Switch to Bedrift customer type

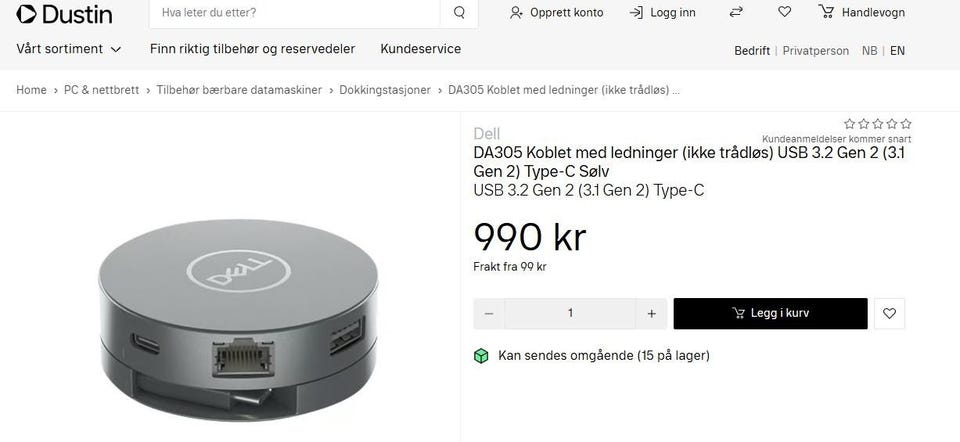752,51
